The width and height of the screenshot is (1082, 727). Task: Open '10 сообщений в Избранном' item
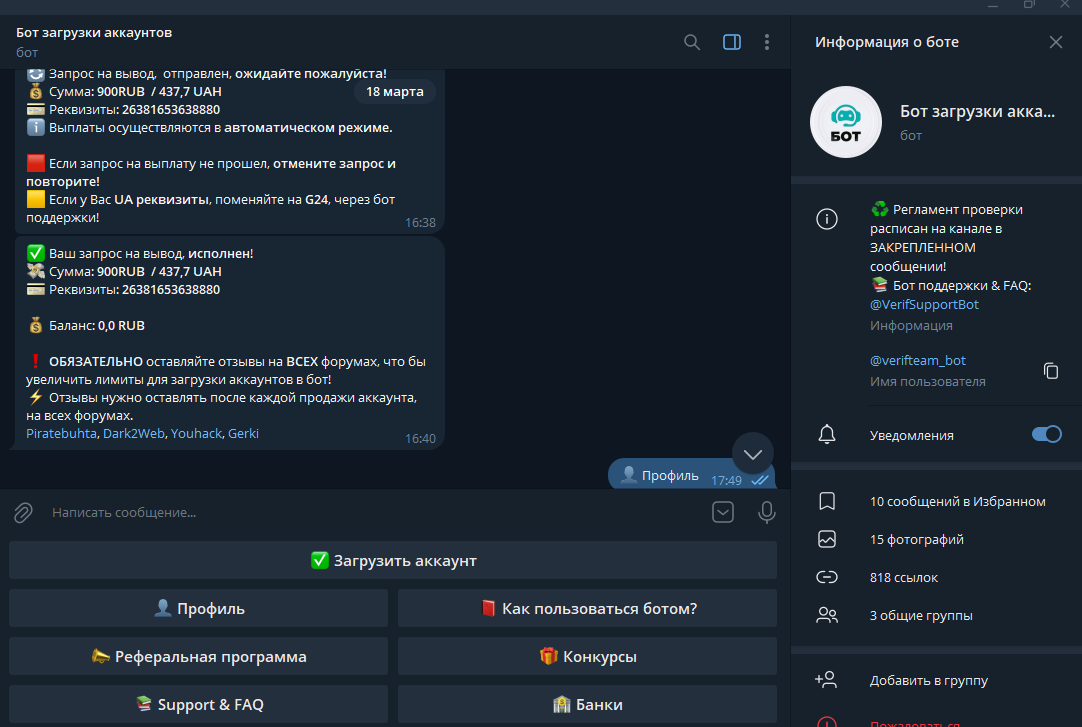pos(957,501)
